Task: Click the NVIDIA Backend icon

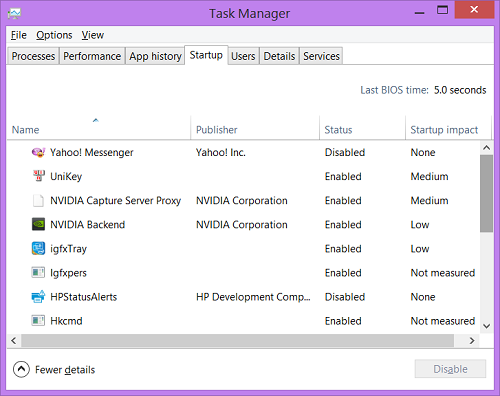Action: (38, 224)
